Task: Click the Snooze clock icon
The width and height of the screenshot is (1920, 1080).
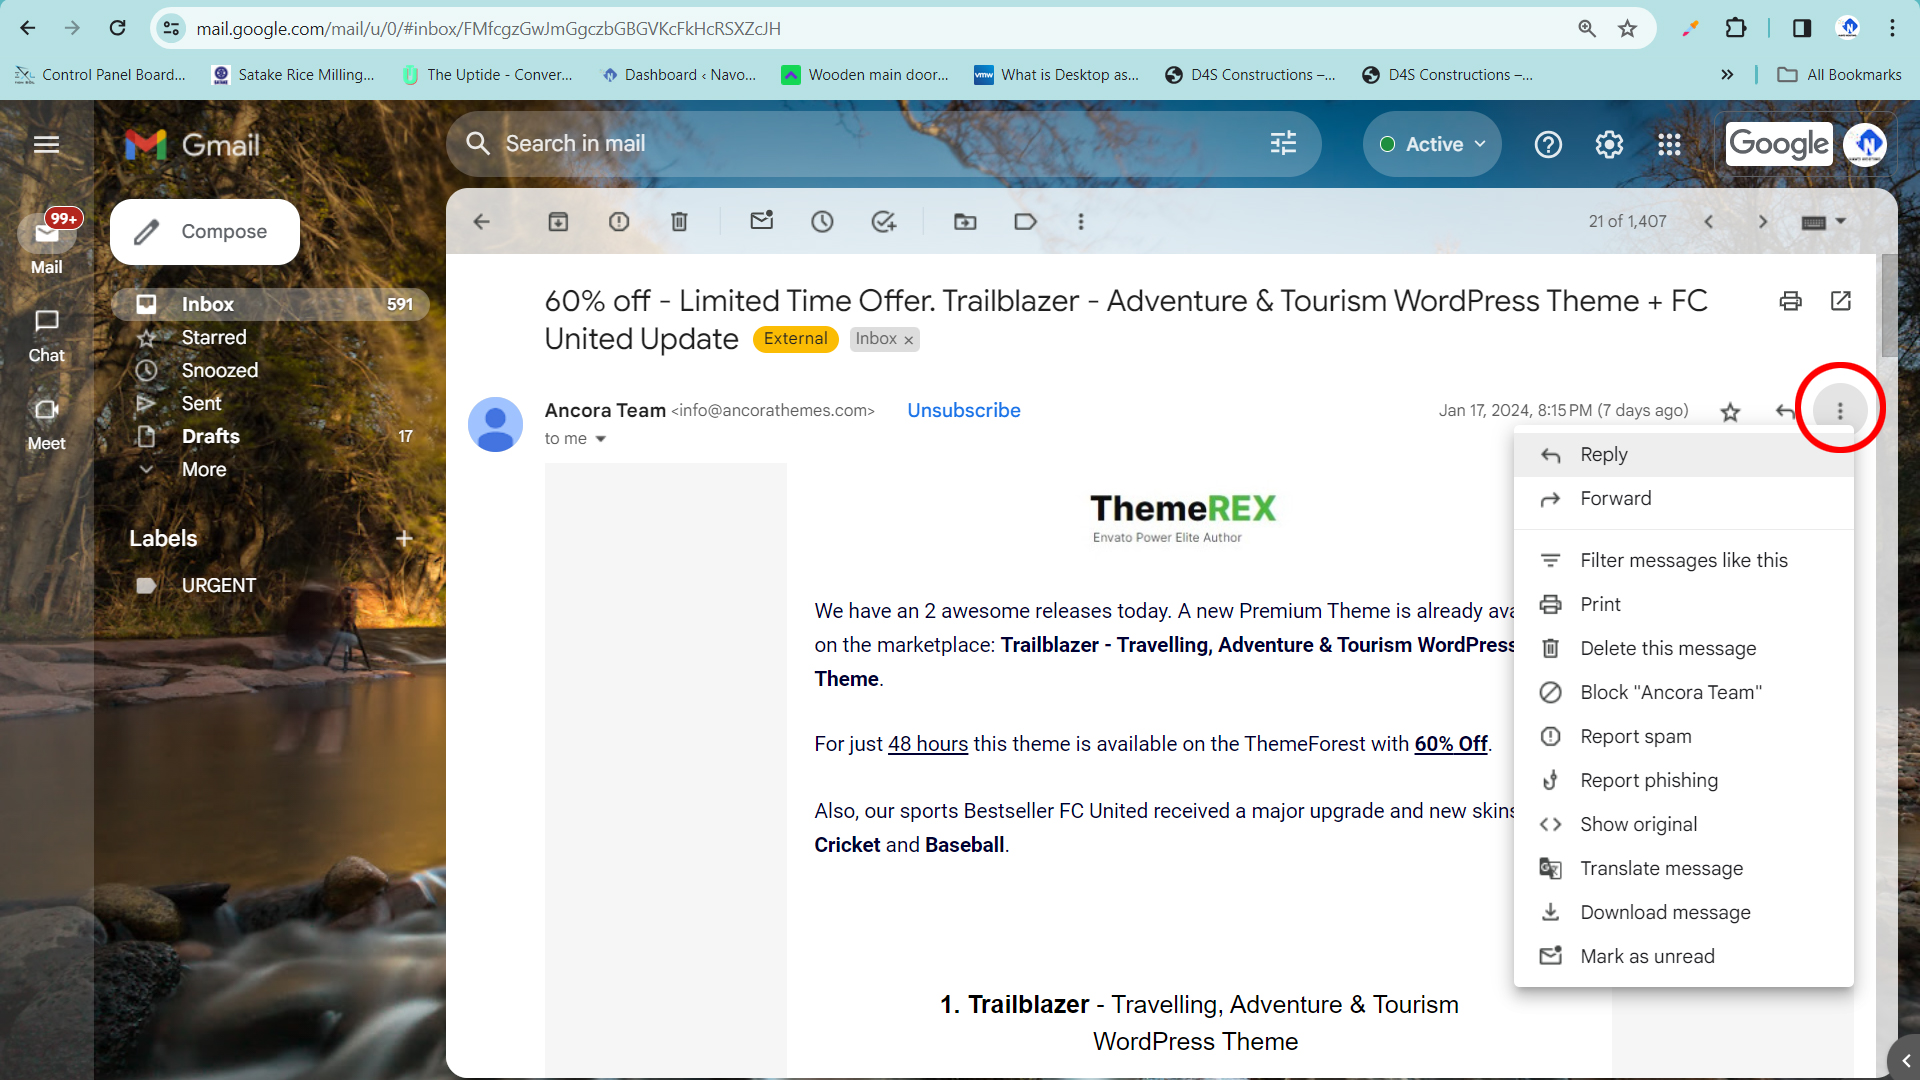Action: click(822, 222)
